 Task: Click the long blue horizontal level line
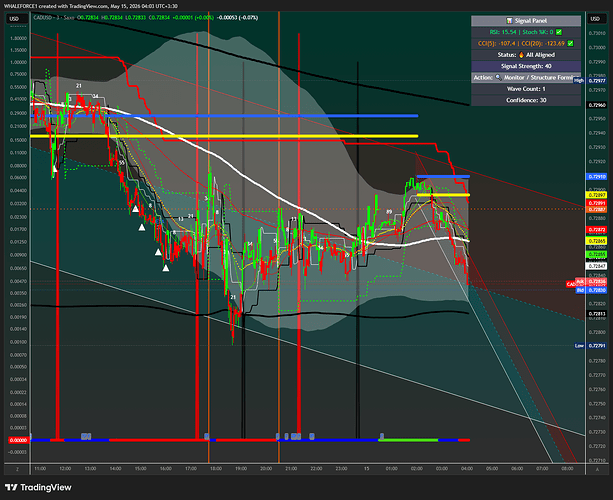pos(224,116)
